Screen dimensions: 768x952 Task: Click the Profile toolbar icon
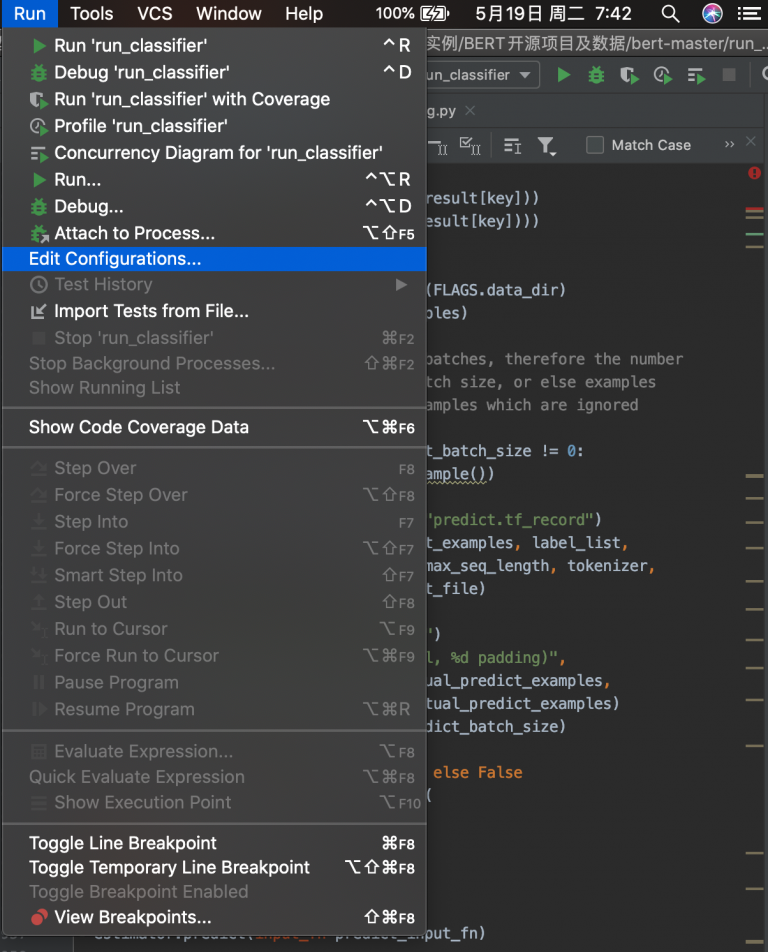click(662, 75)
